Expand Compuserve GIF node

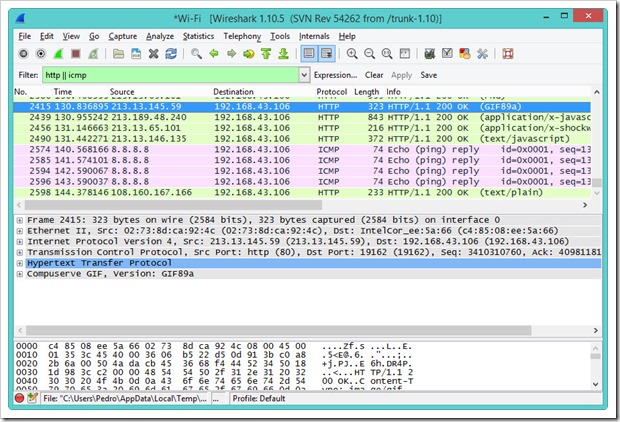click(x=19, y=274)
